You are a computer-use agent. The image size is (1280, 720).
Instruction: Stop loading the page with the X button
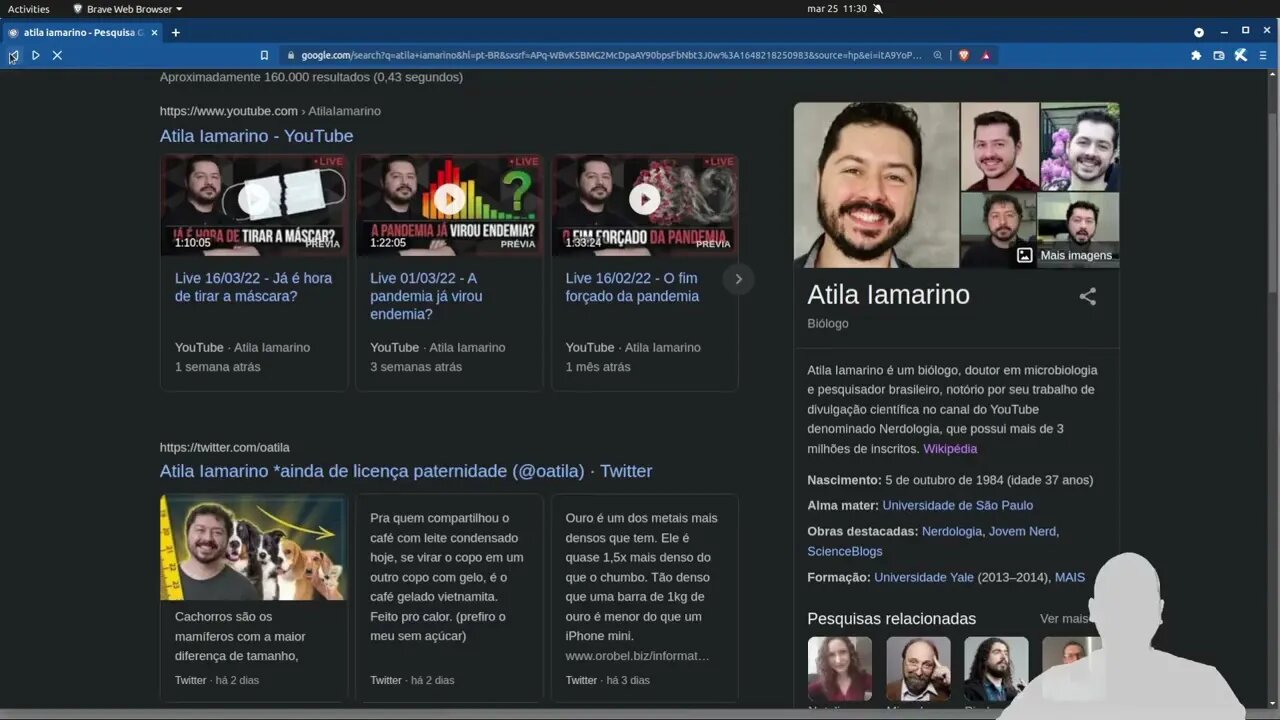57,55
